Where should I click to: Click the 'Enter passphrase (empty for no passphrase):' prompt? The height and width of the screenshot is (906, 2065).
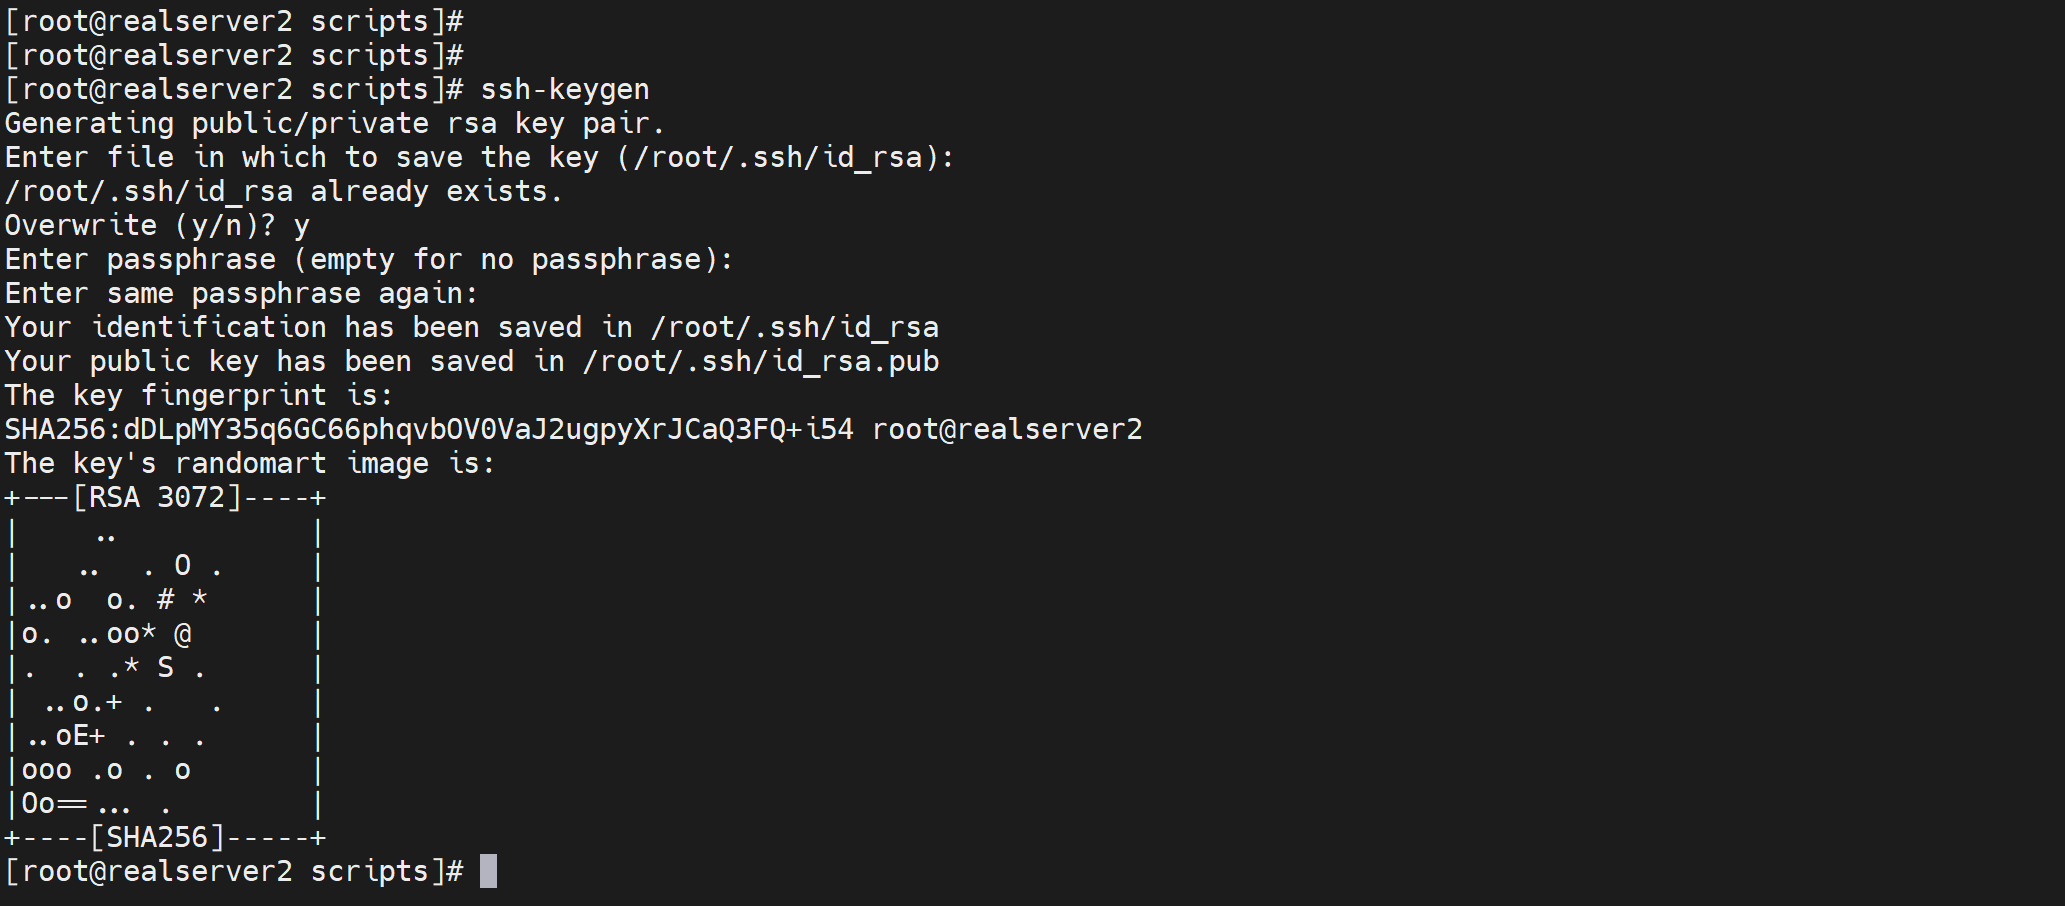(x=368, y=260)
